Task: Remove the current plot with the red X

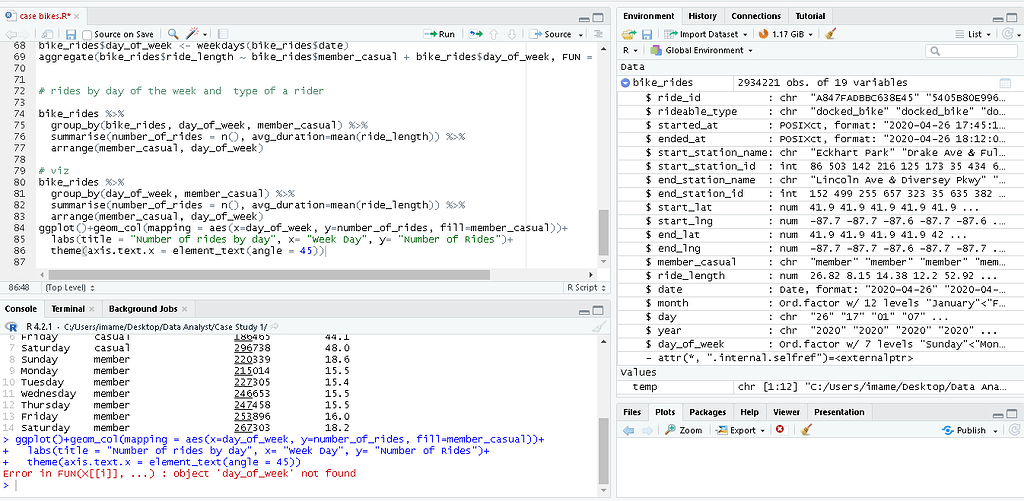Action: [x=779, y=430]
